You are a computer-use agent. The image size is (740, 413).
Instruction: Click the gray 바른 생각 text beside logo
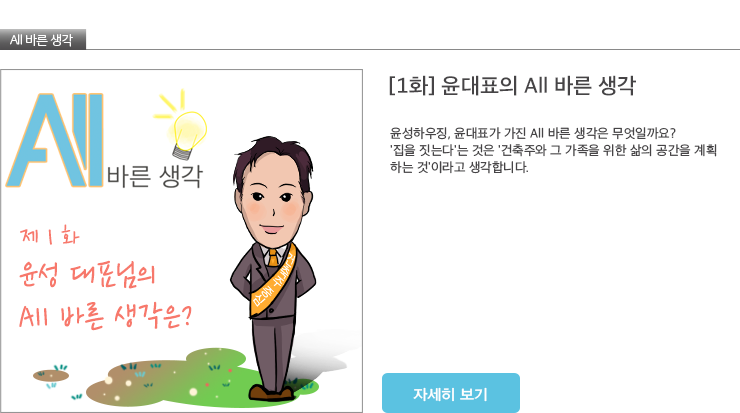155,176
